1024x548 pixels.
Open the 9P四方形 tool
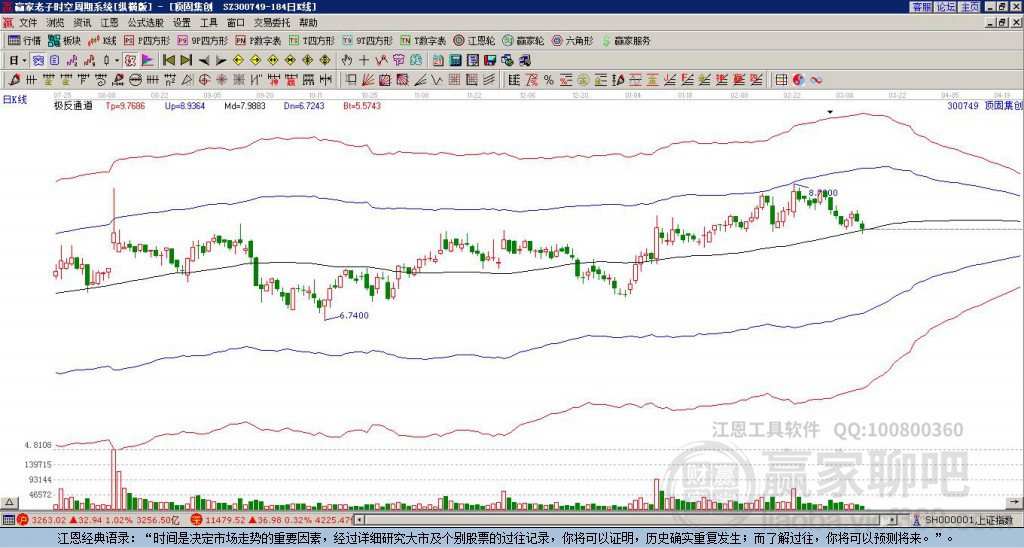pyautogui.click(x=202, y=40)
